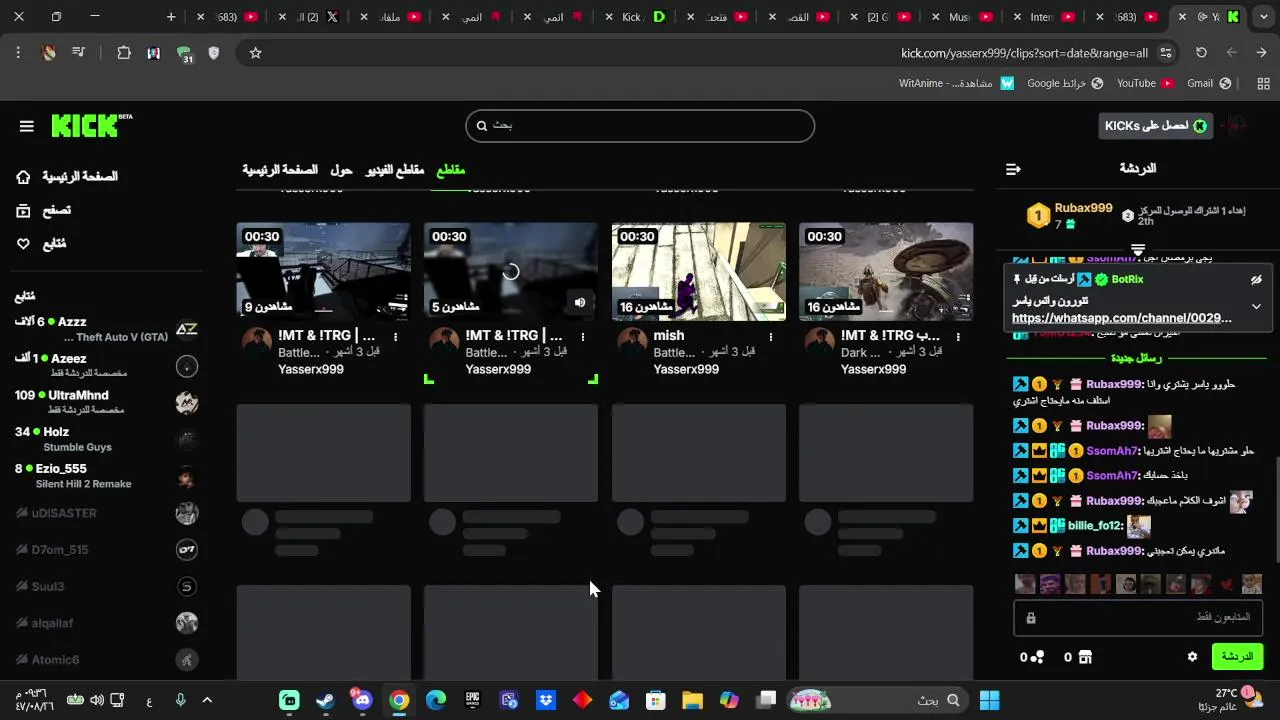The image size is (1280, 720).
Task: Open the Following heart sidebar item
Action: pos(41,244)
